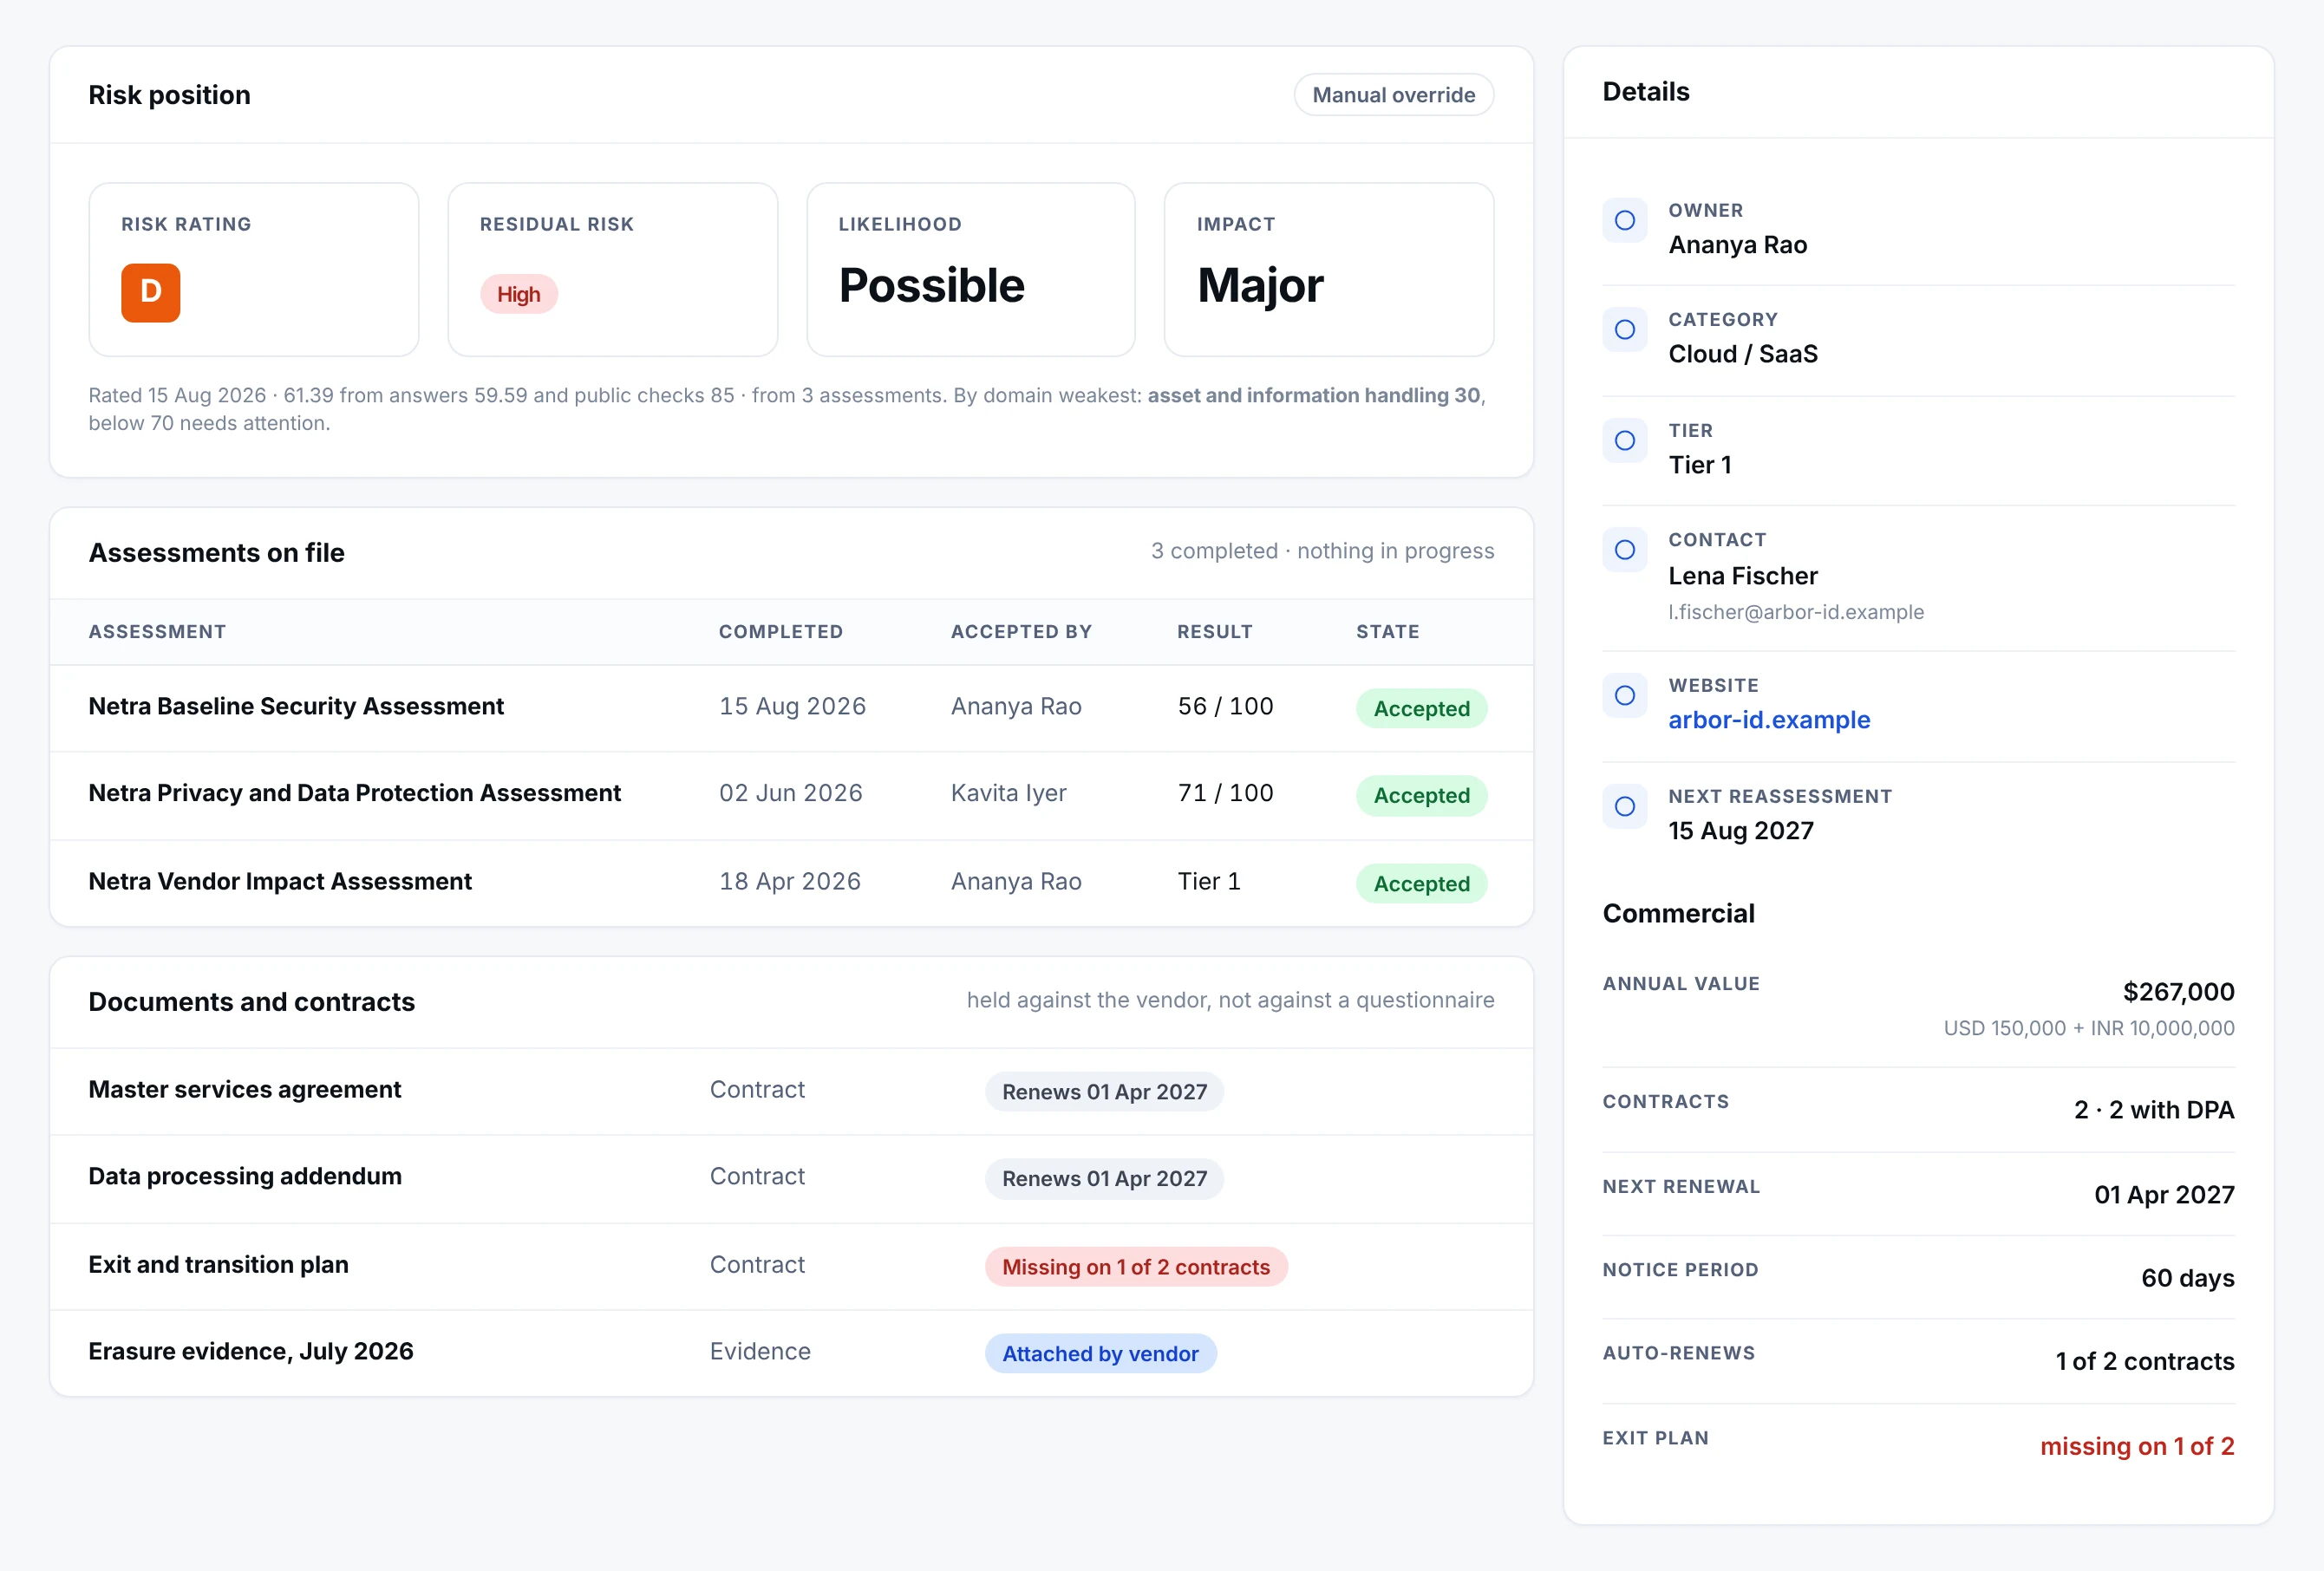
Task: Click the Missing on 1 of 2 contracts badge
Action: tap(1135, 1267)
